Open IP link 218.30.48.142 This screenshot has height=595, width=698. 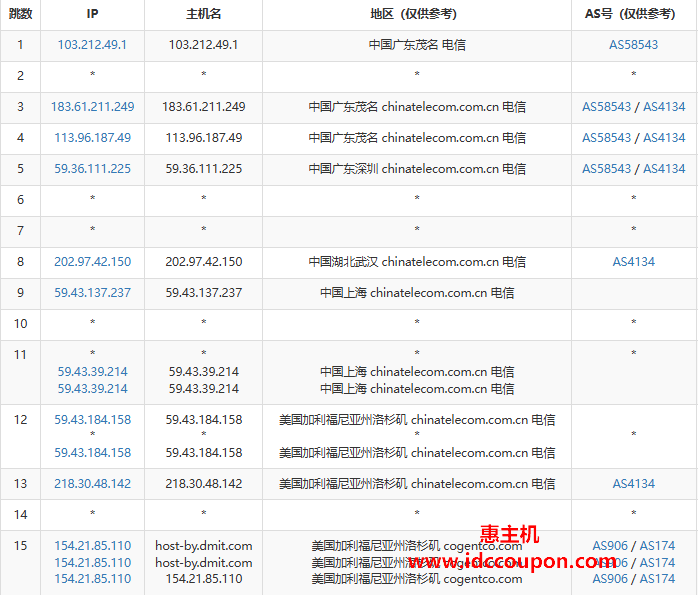pos(92,484)
